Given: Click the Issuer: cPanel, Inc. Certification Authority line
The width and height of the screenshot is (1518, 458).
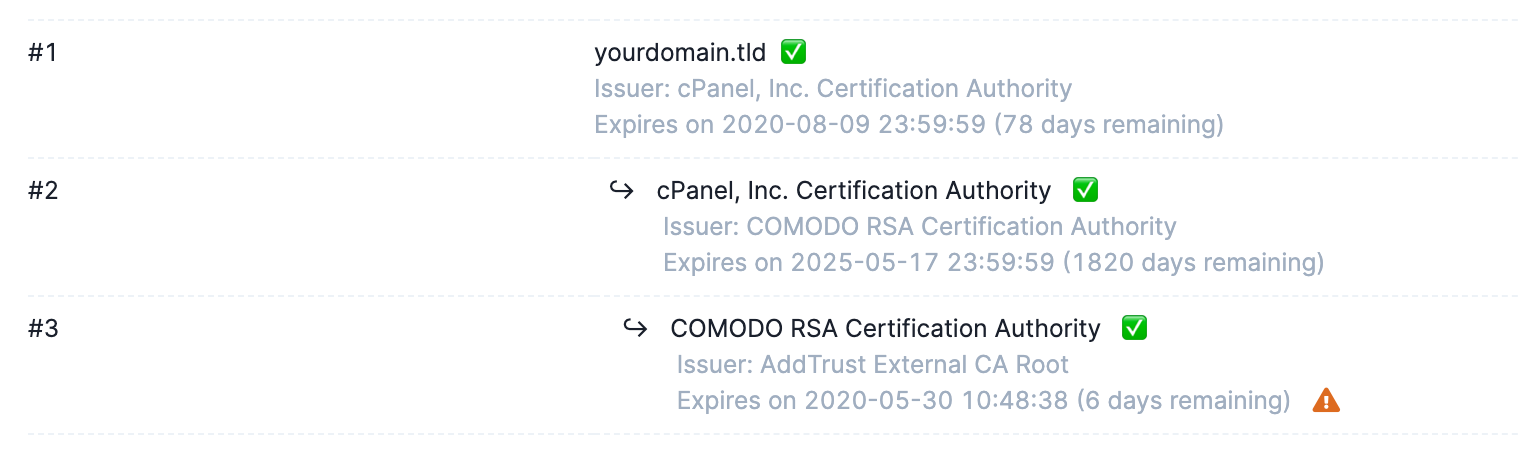Looking at the screenshot, I should click(833, 89).
